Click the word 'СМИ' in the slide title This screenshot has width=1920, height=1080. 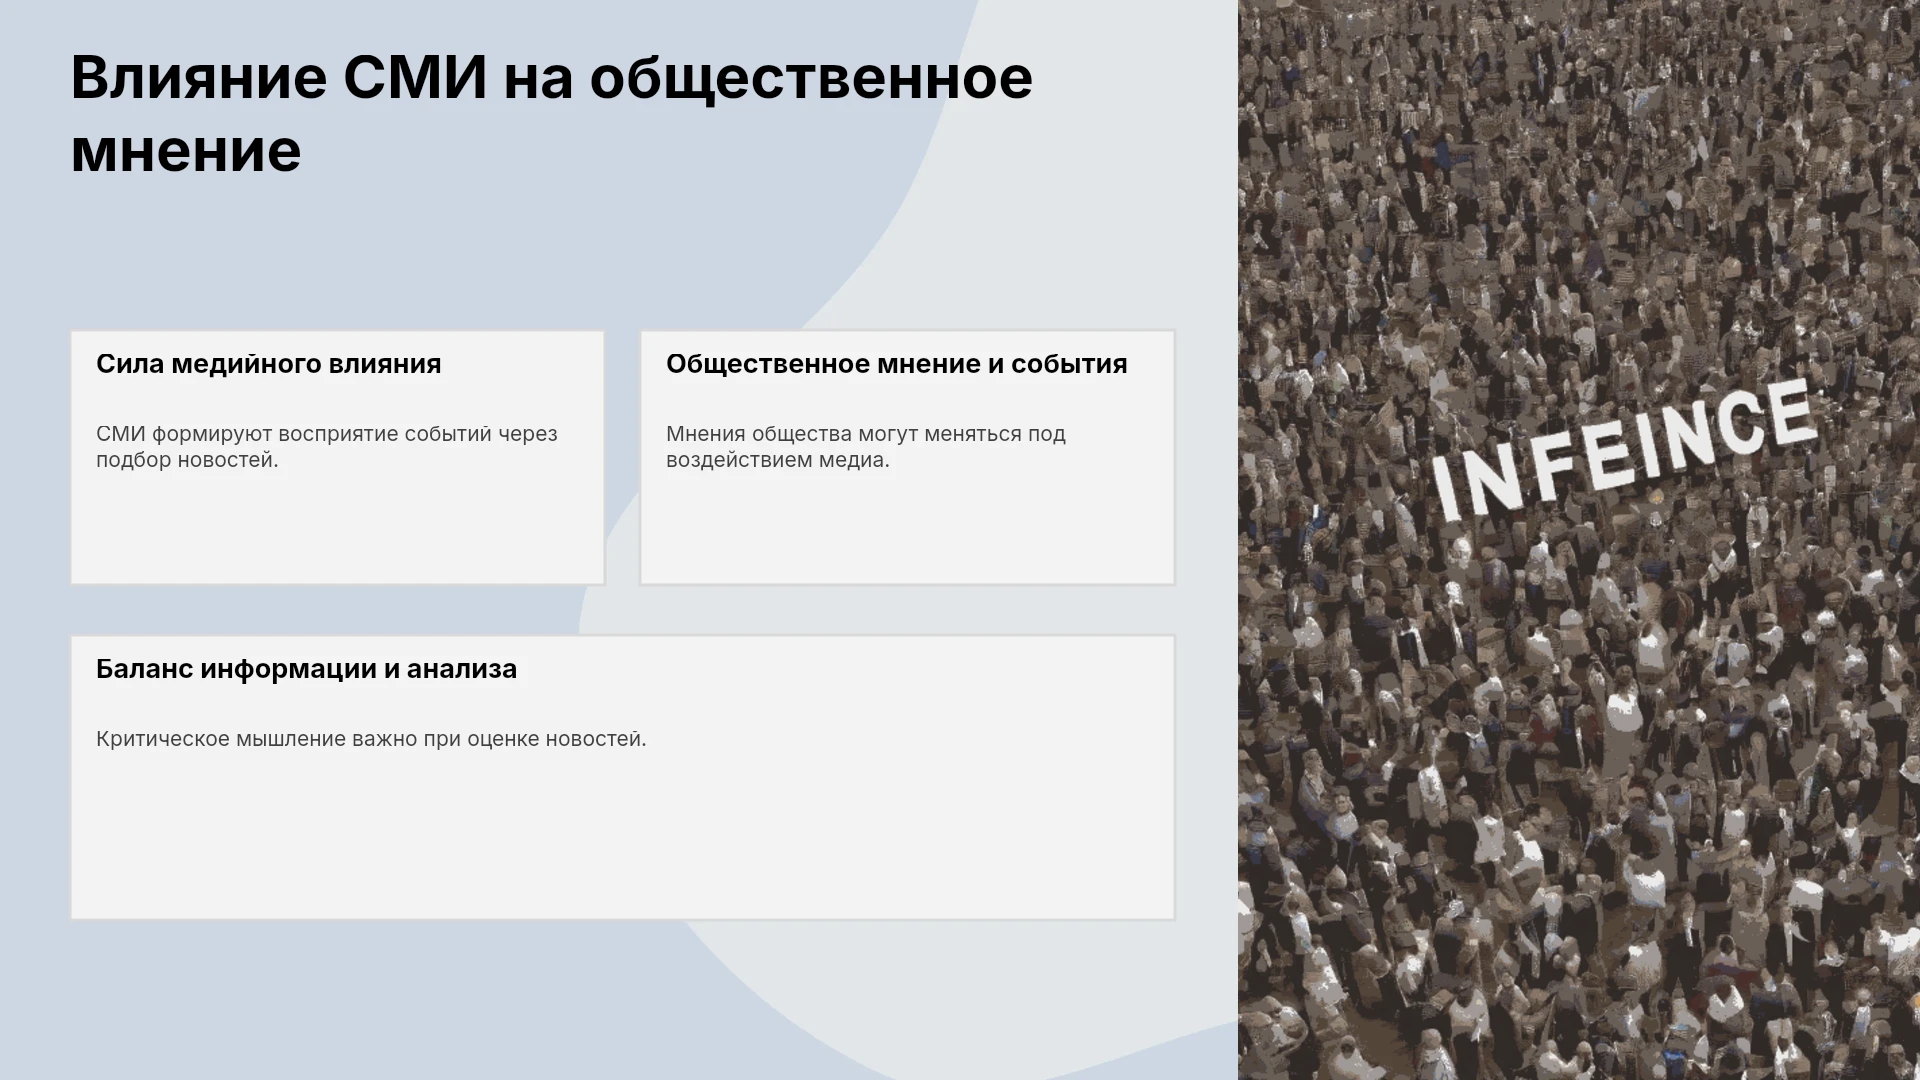[415, 77]
